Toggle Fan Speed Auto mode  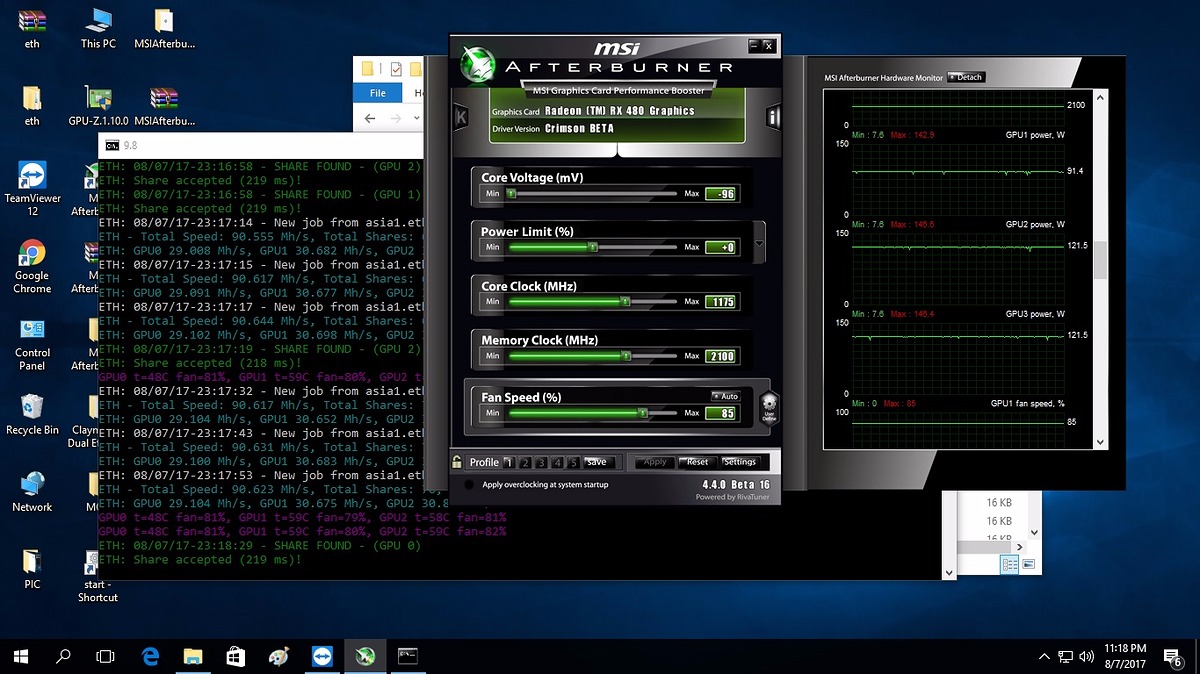point(725,396)
